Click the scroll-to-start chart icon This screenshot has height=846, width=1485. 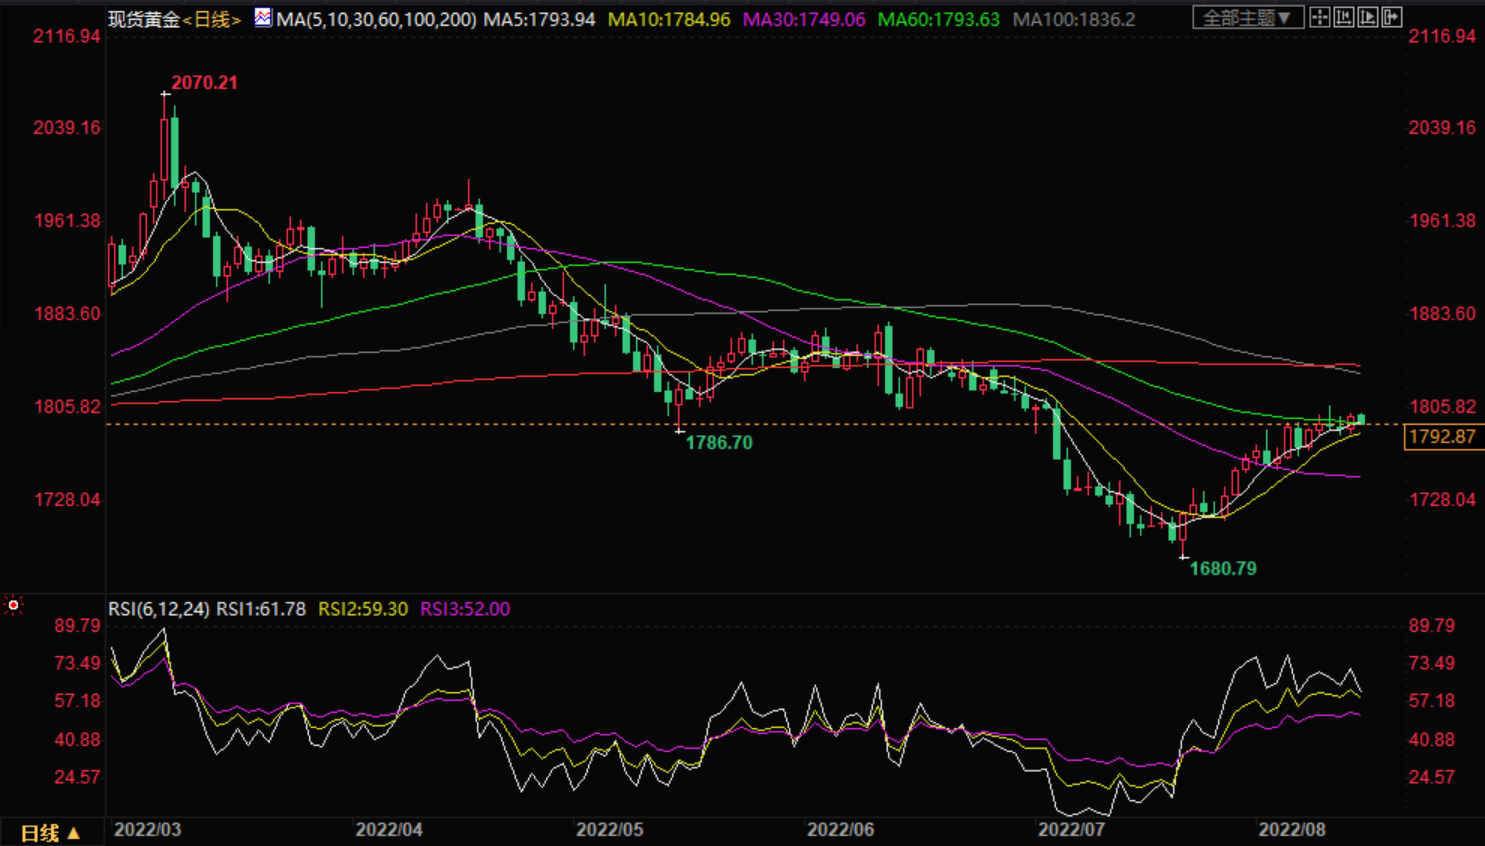pyautogui.click(x=1344, y=17)
